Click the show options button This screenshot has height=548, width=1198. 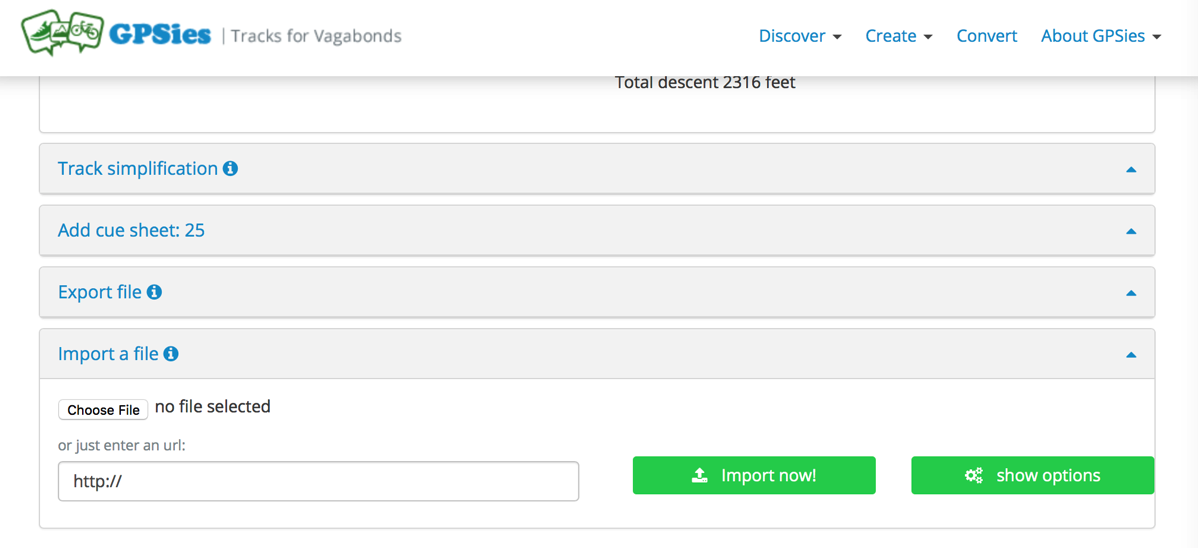coord(1033,475)
